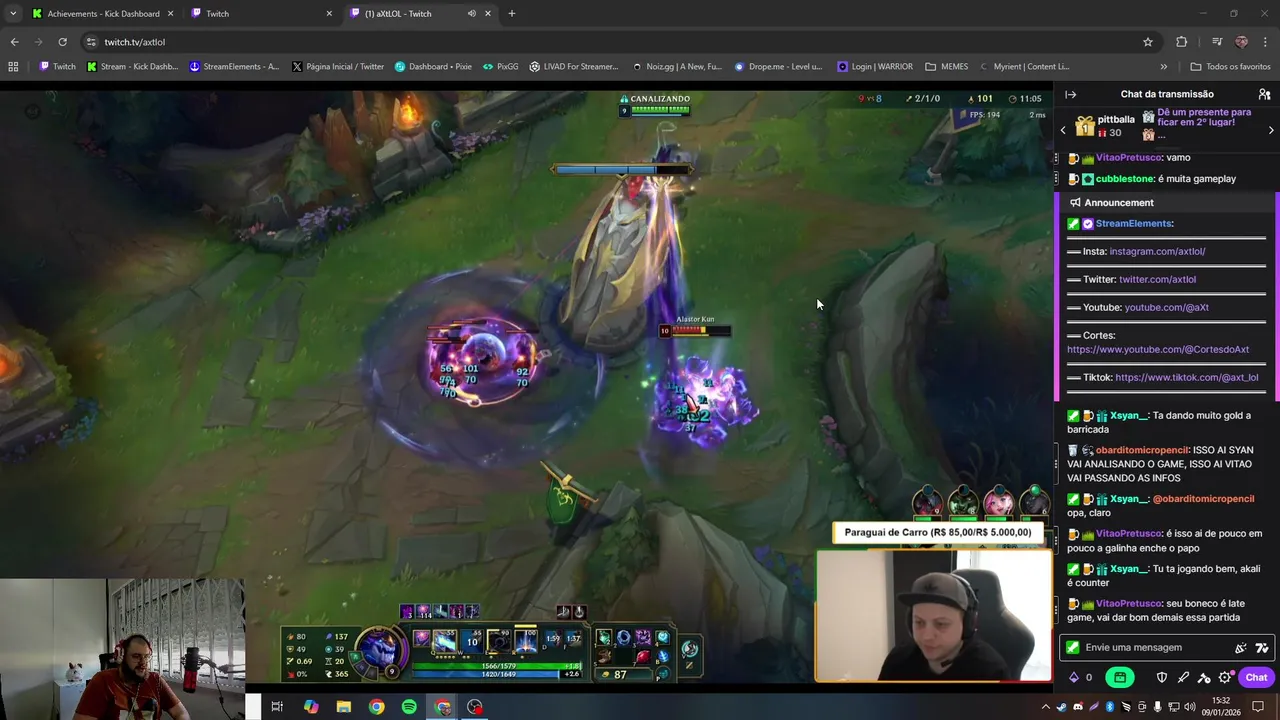This screenshot has width=1280, height=720.
Task: Show previous gift leaderboard entry
Action: [1063, 130]
